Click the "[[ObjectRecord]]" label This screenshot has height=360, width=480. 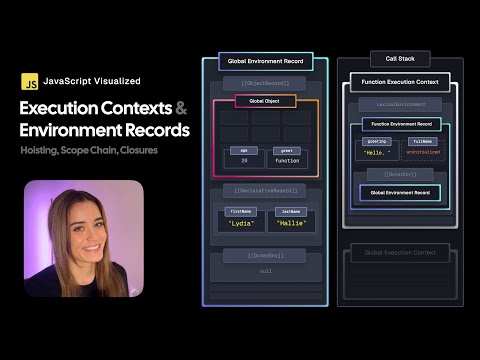[265, 83]
